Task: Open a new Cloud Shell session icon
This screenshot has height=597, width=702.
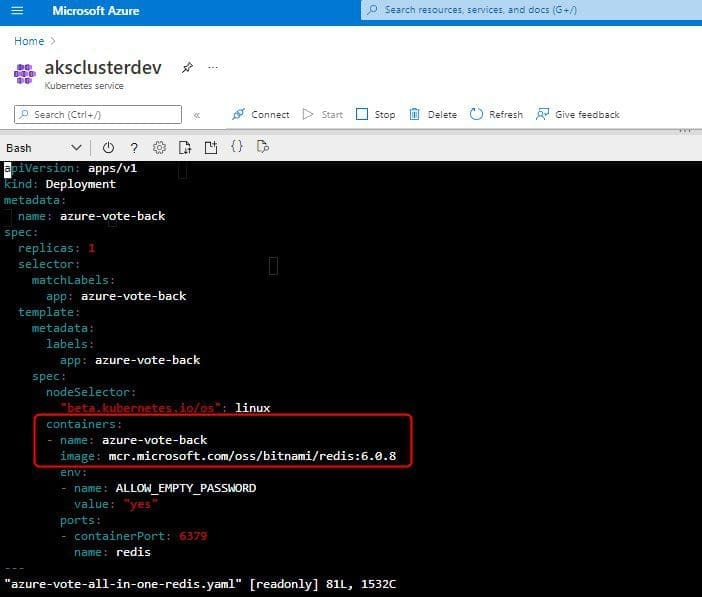Action: tap(211, 147)
